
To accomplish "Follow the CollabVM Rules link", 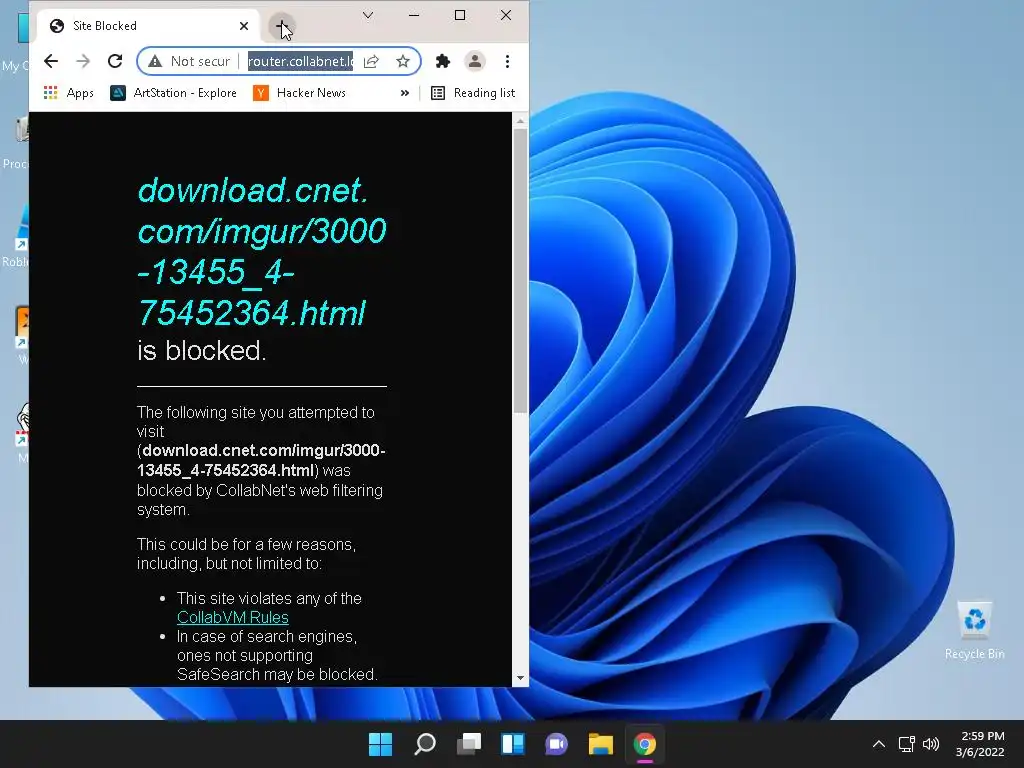I will 232,617.
